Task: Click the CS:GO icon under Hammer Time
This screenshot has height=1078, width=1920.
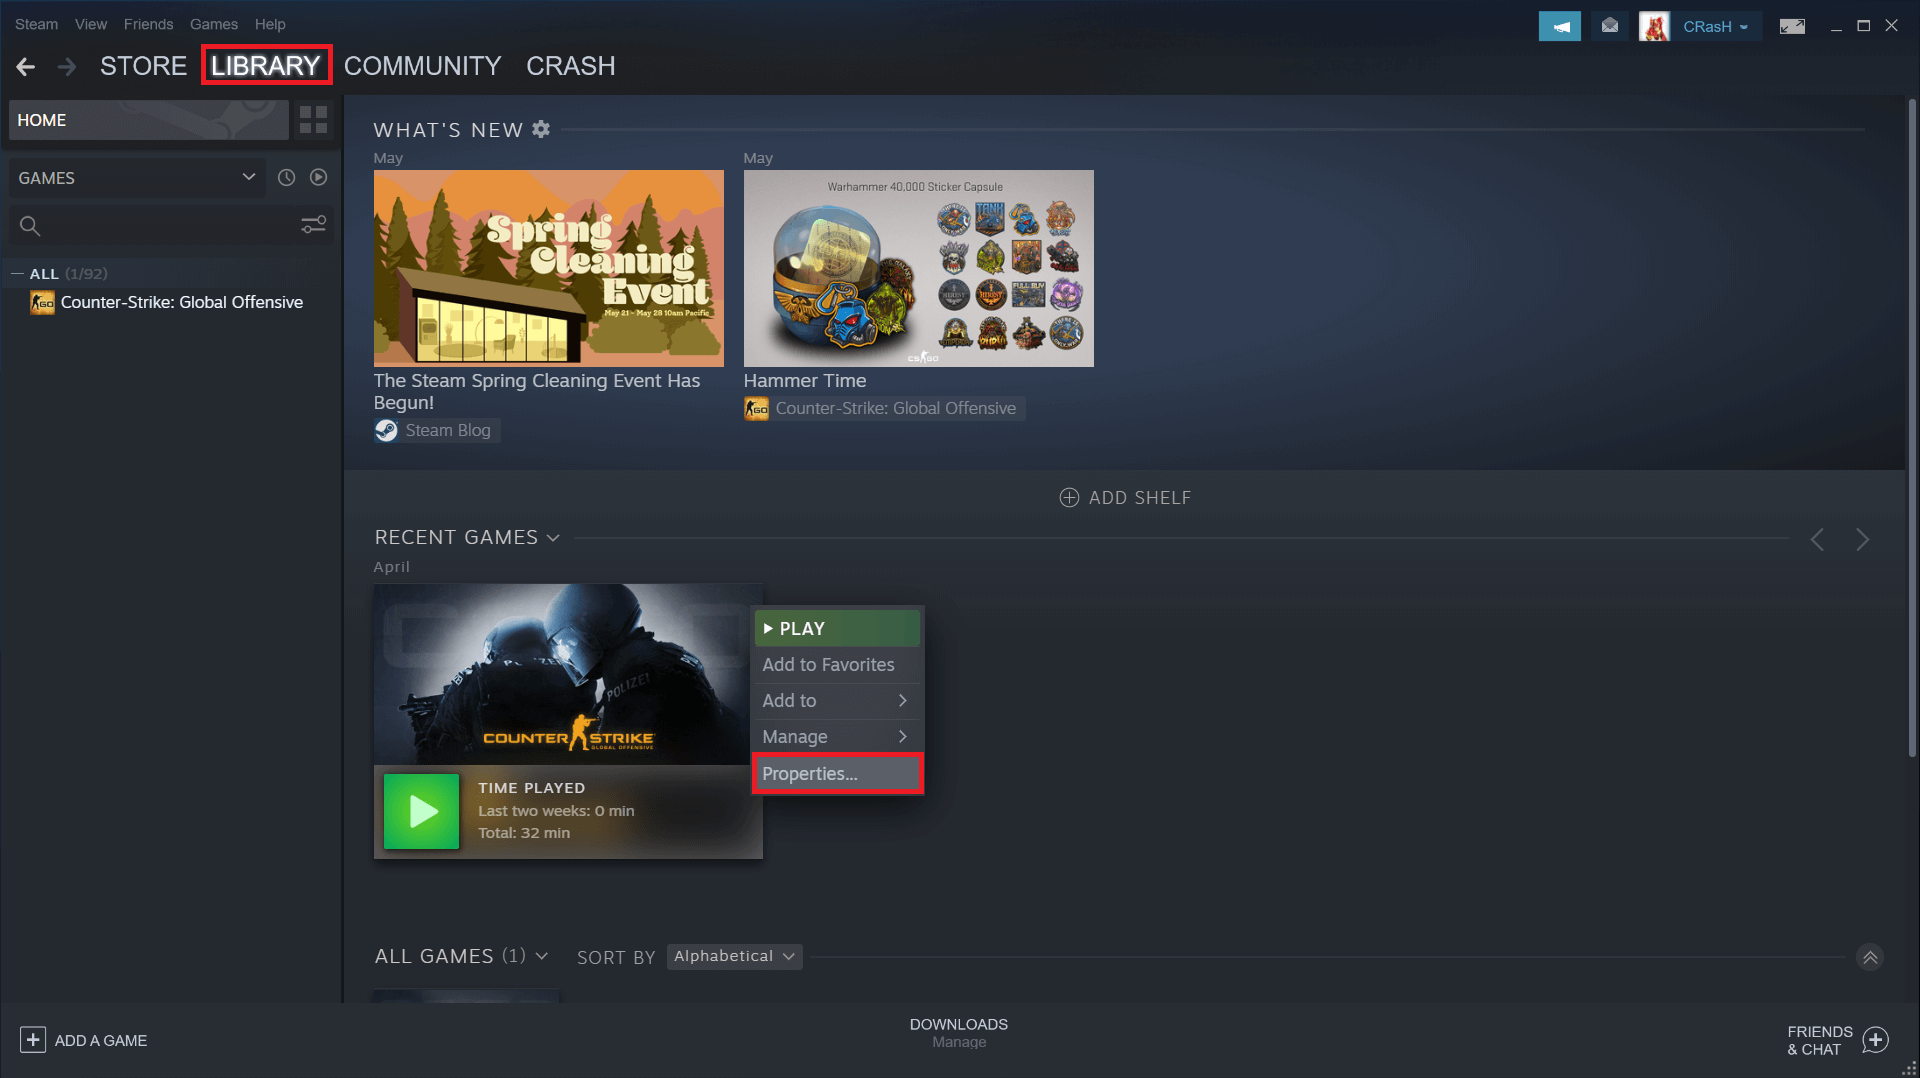Action: (x=756, y=408)
